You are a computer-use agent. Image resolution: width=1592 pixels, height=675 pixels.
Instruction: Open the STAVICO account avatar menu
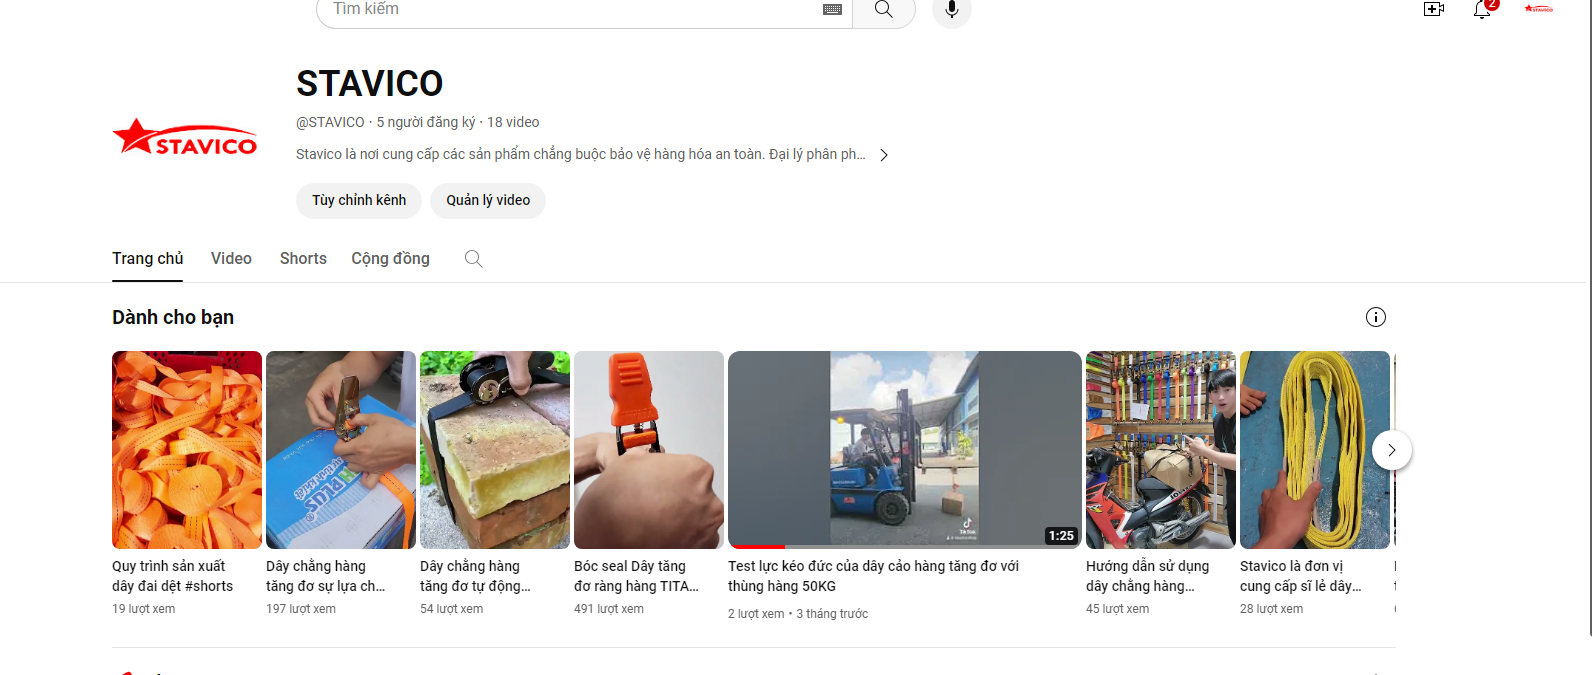1538,9
